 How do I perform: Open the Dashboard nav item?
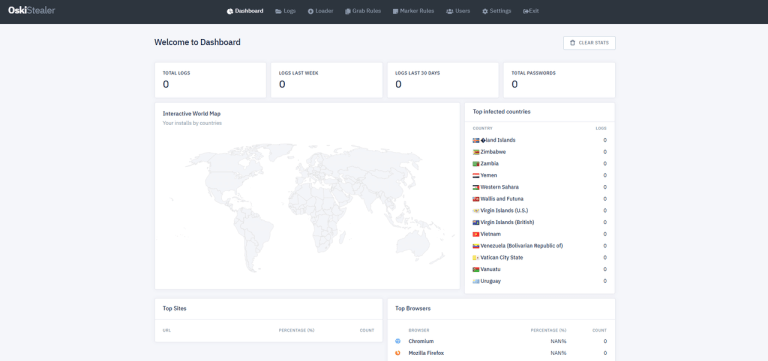coord(245,11)
